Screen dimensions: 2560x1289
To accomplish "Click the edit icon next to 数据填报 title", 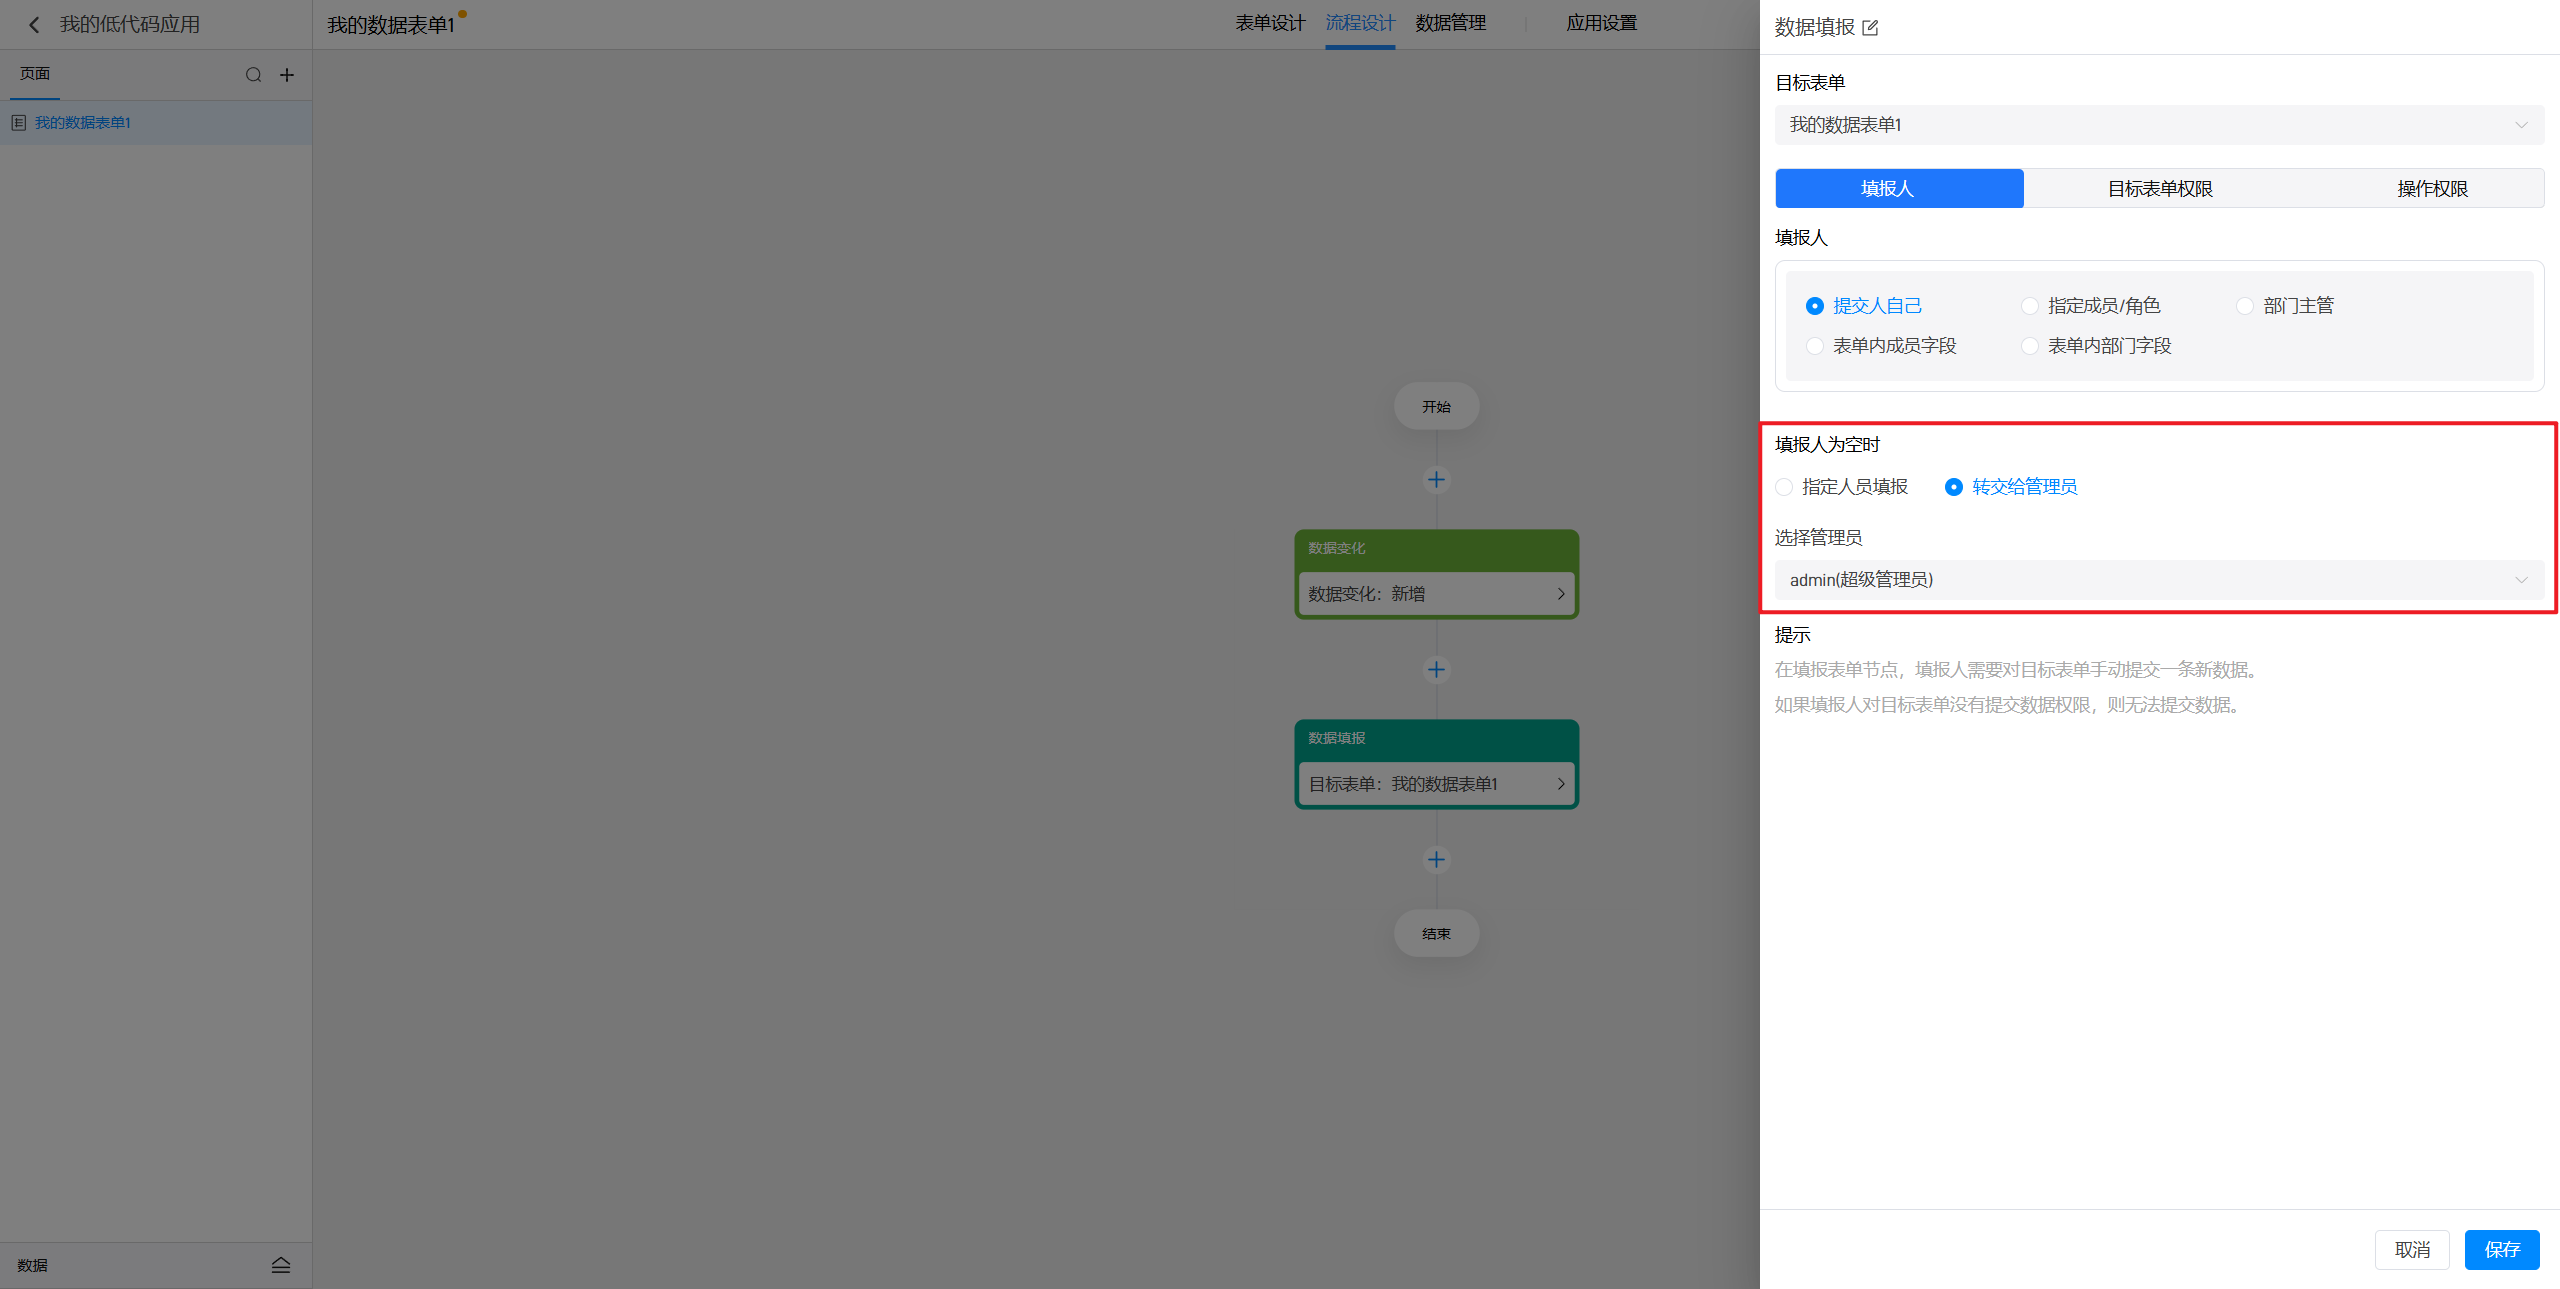I will tap(1870, 28).
